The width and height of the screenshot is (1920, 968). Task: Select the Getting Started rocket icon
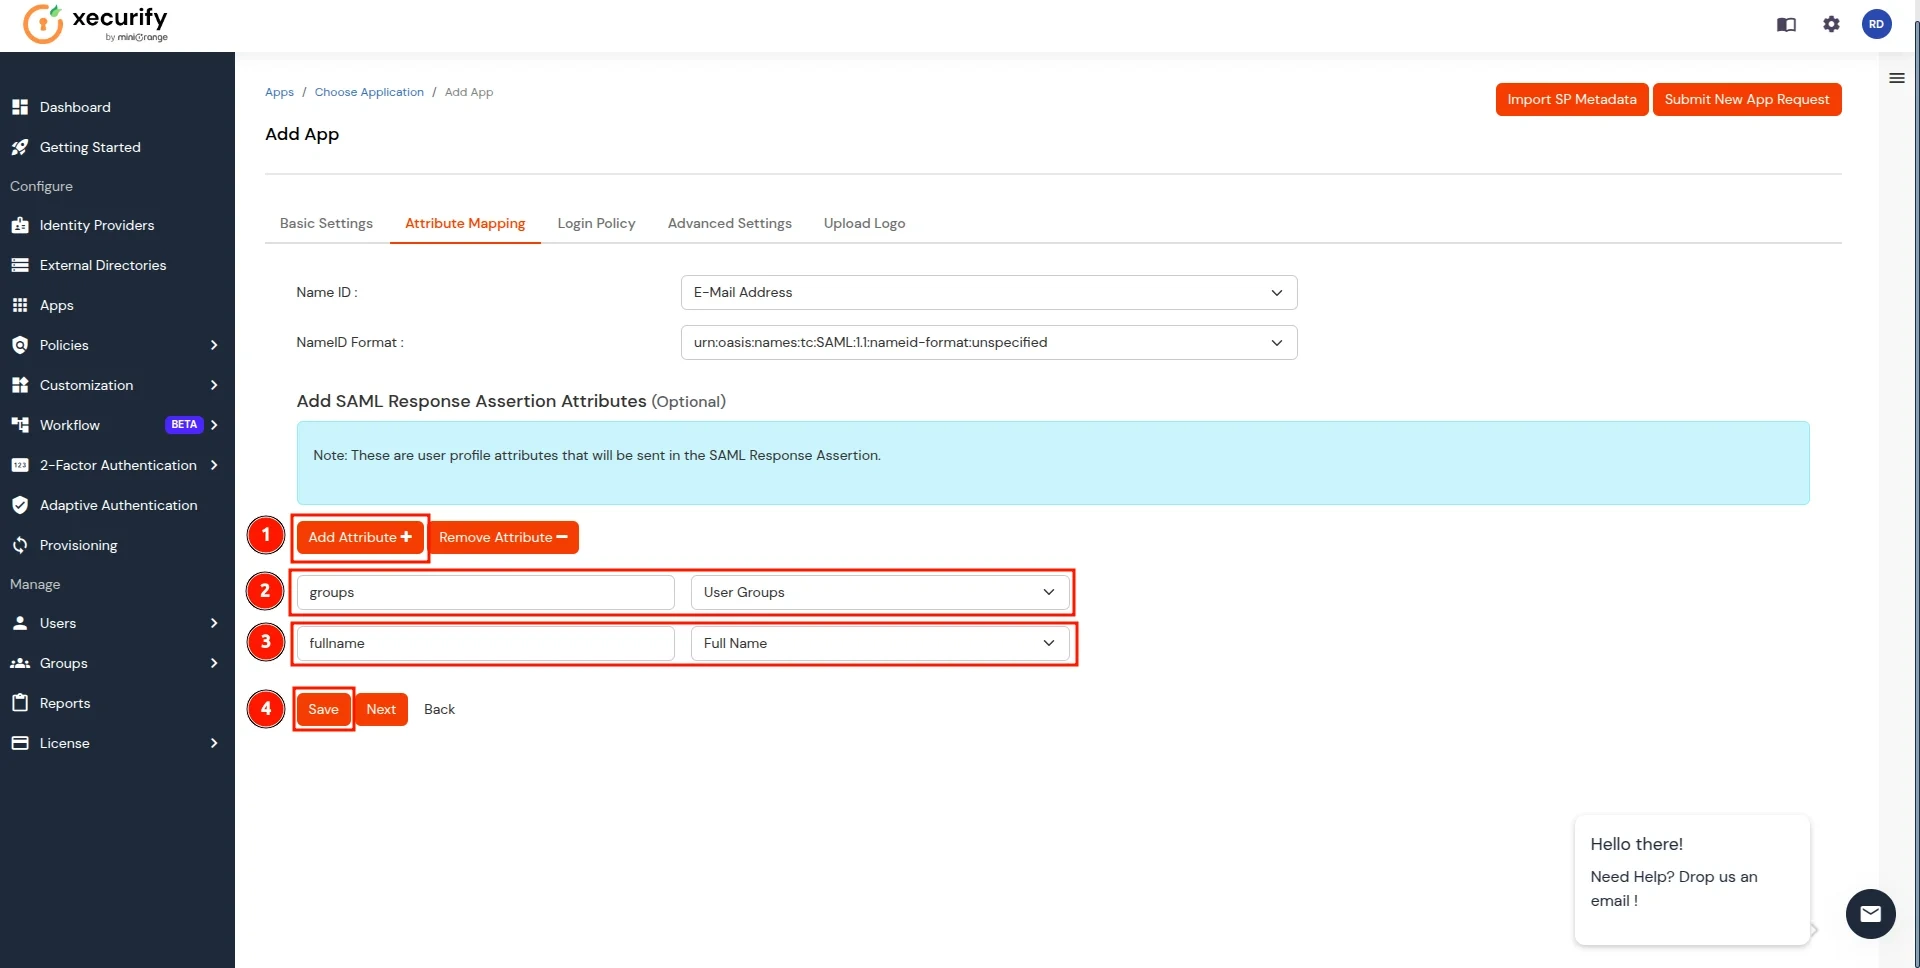coord(20,147)
